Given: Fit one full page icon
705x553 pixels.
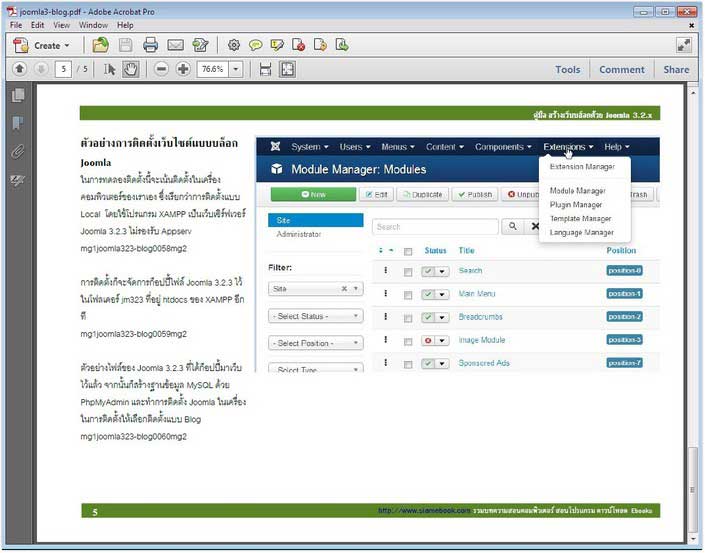Looking at the screenshot, I should click(287, 69).
